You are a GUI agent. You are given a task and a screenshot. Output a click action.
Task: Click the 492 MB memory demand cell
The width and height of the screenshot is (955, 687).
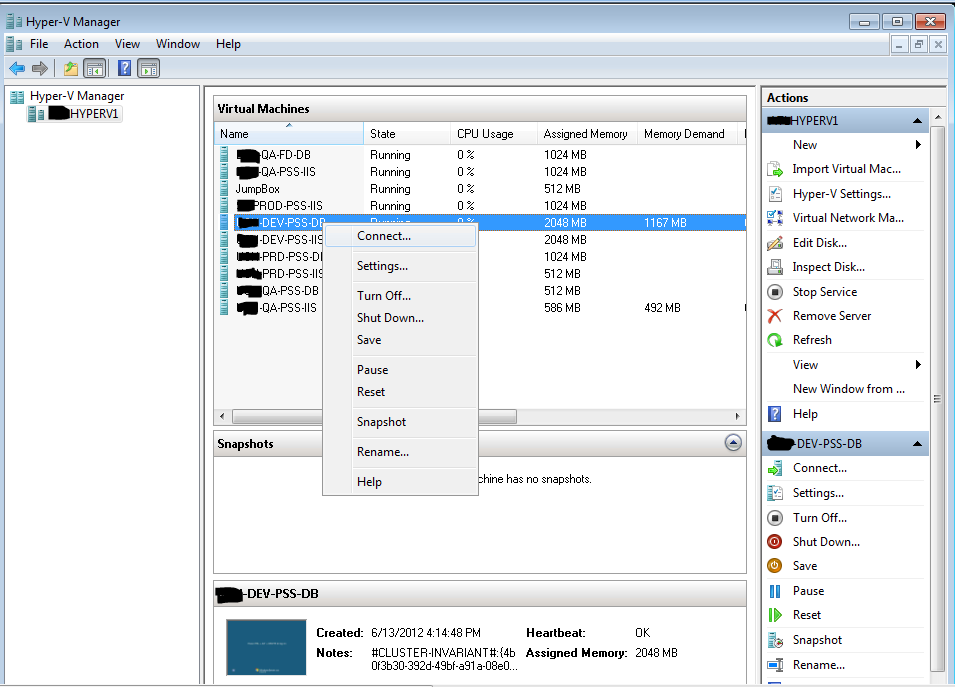[x=662, y=308]
